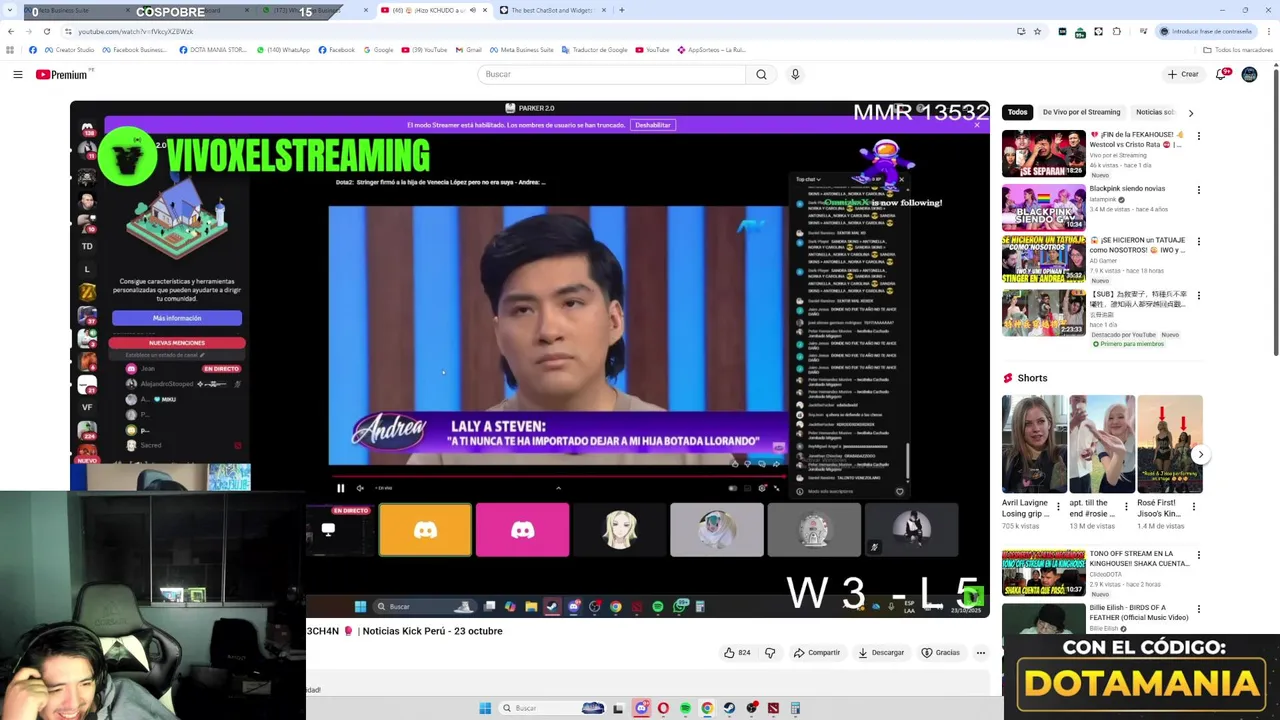
Task: Open options for Avril Lavigne short
Action: pos(1059,507)
